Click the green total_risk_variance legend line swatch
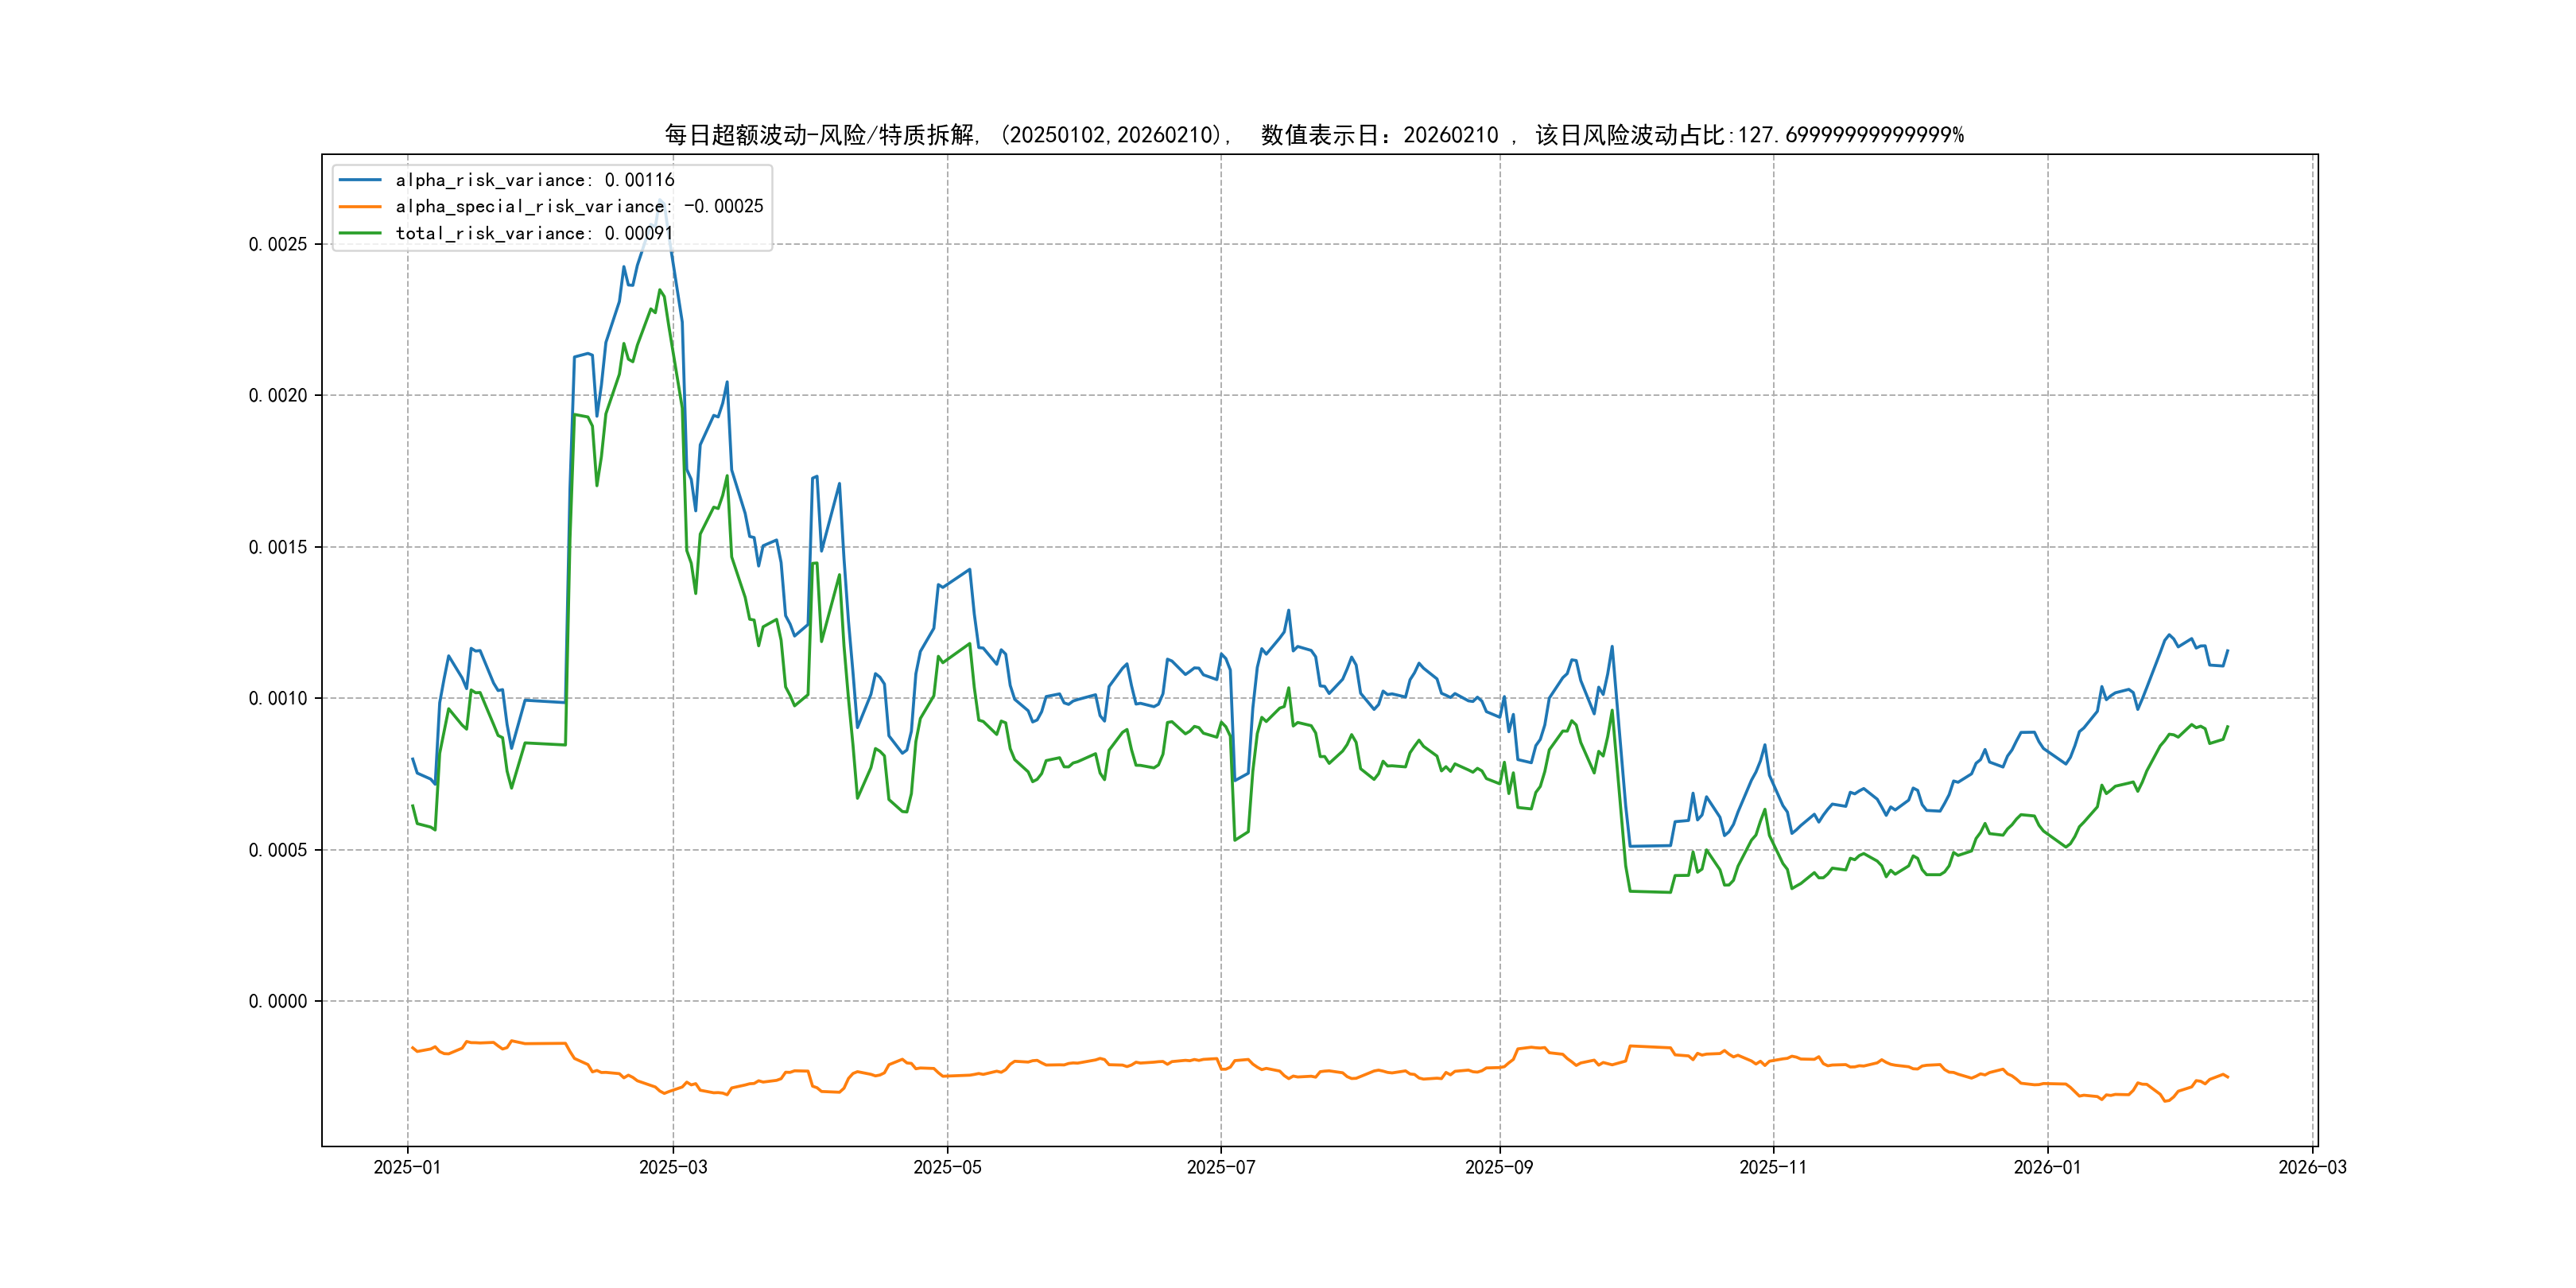This screenshot has height=1288, width=2576. (360, 233)
